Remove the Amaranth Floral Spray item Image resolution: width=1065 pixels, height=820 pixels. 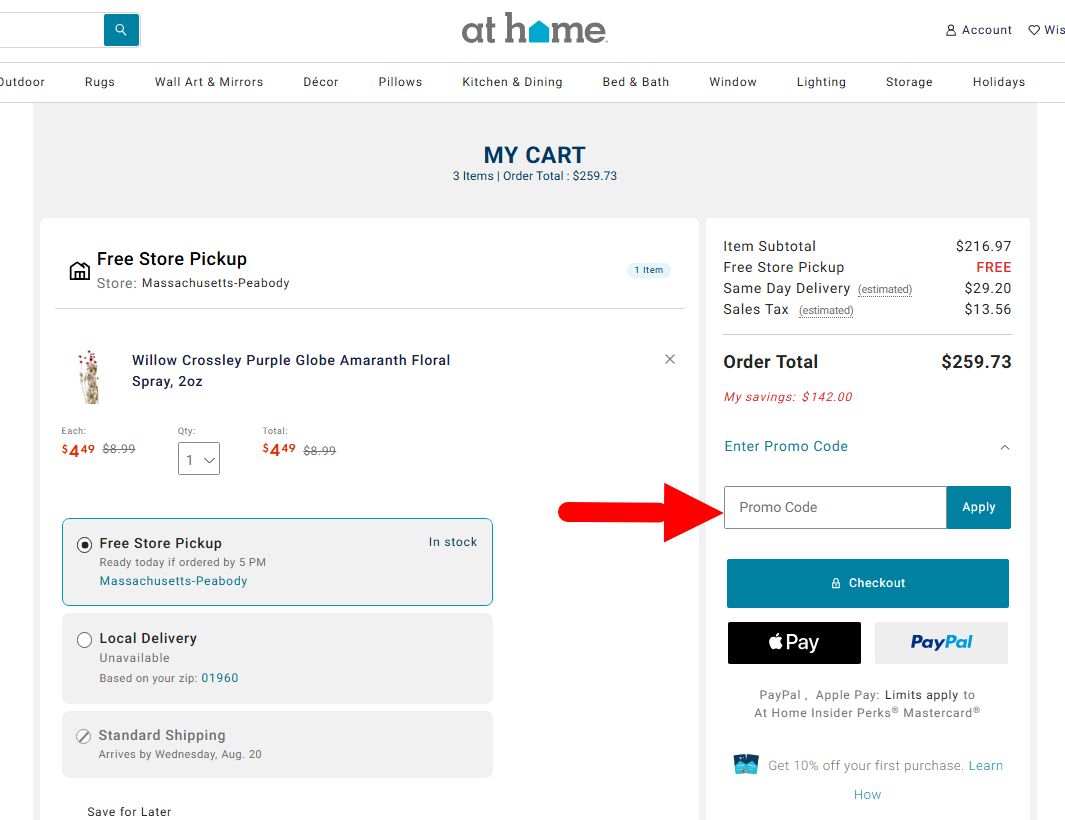[x=670, y=359]
